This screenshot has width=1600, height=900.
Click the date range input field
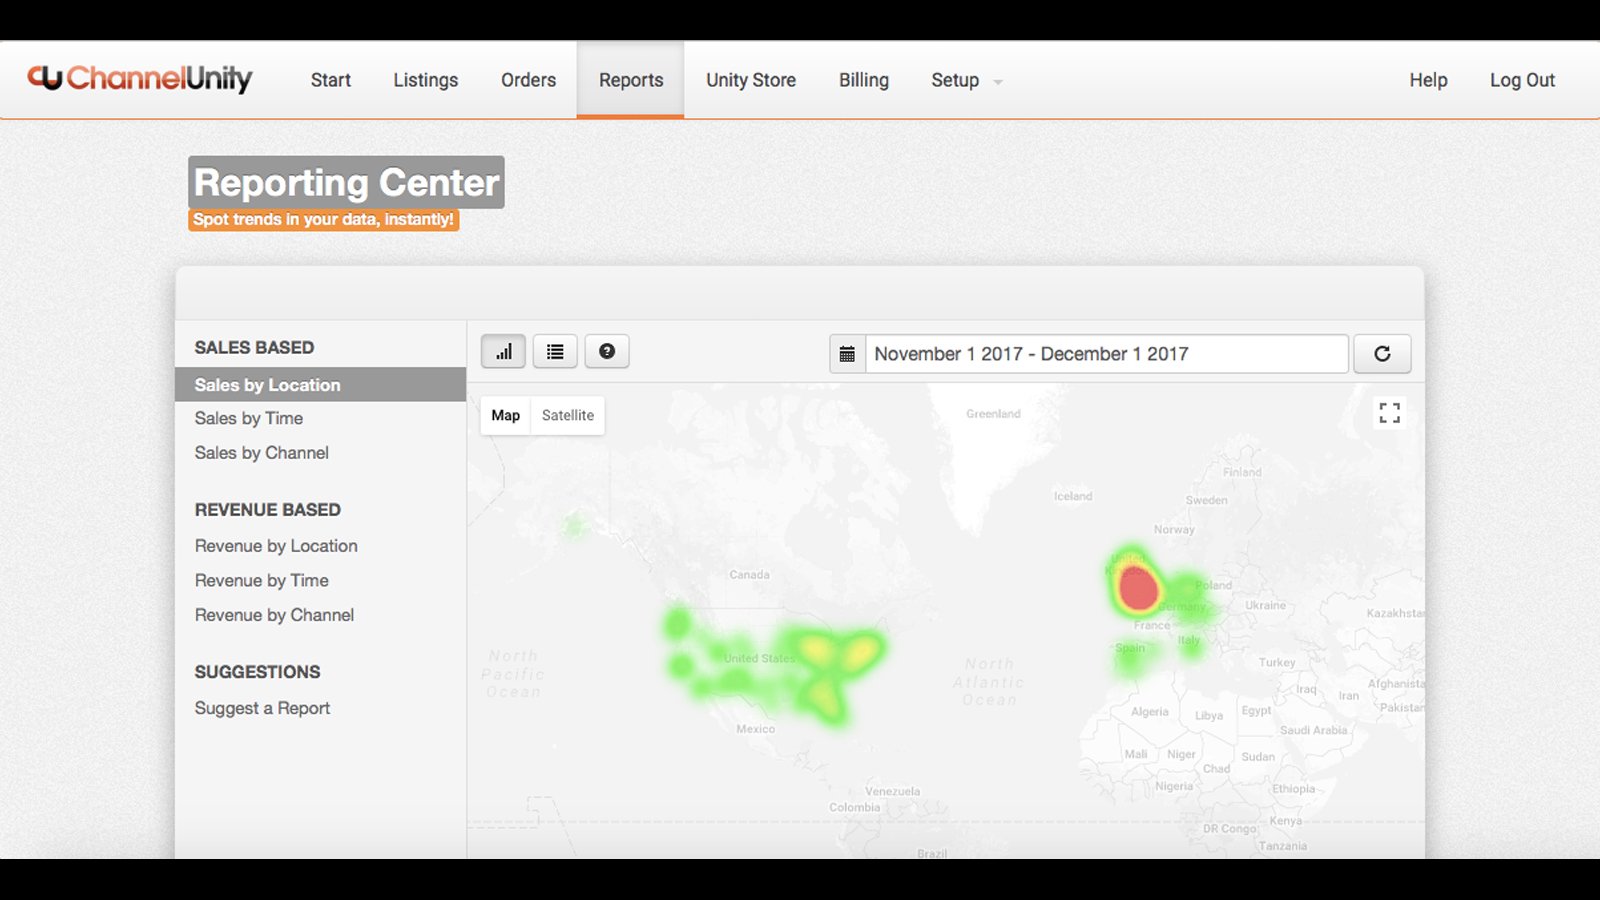[1107, 354]
